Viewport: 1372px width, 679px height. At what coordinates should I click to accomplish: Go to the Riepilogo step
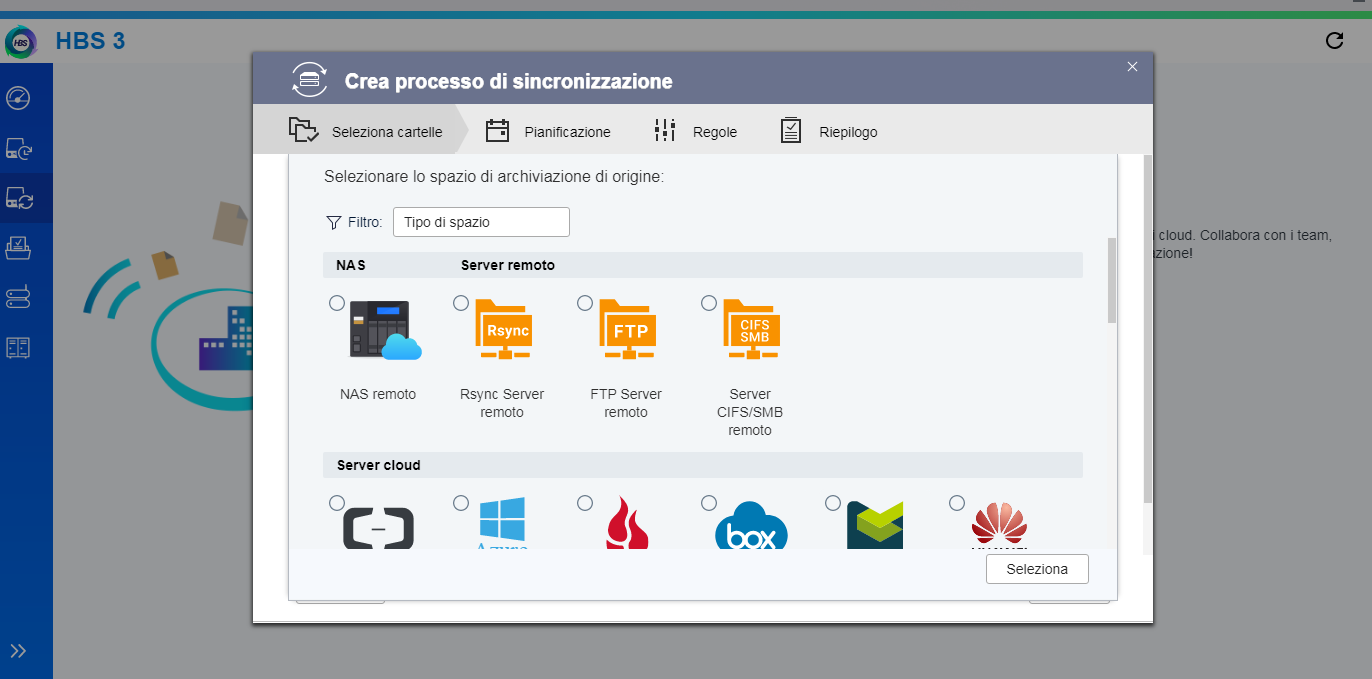[829, 132]
